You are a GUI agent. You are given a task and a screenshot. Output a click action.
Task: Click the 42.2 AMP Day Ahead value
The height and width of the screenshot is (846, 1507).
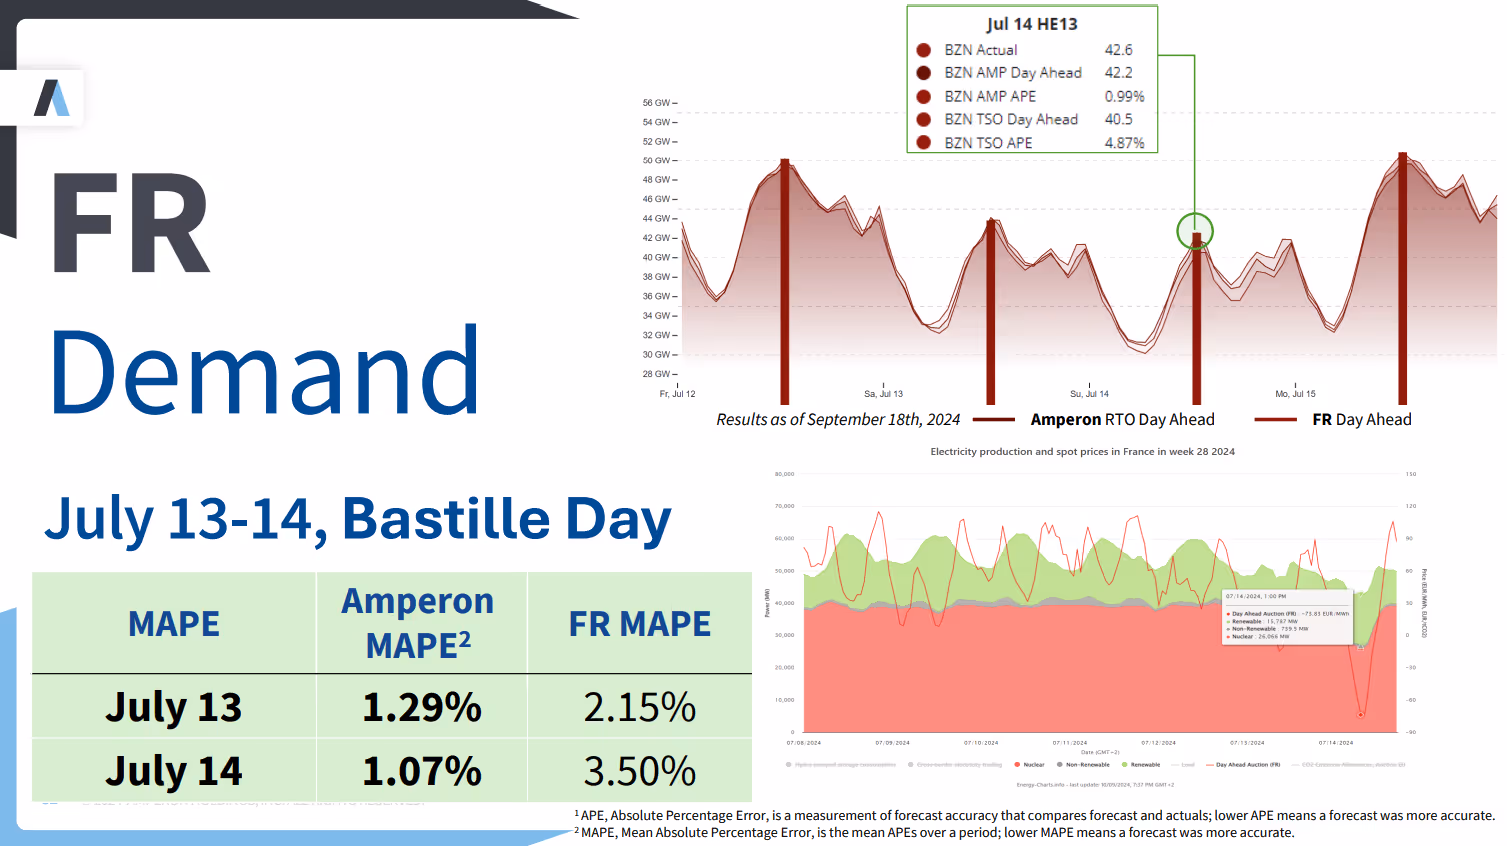coord(1118,73)
